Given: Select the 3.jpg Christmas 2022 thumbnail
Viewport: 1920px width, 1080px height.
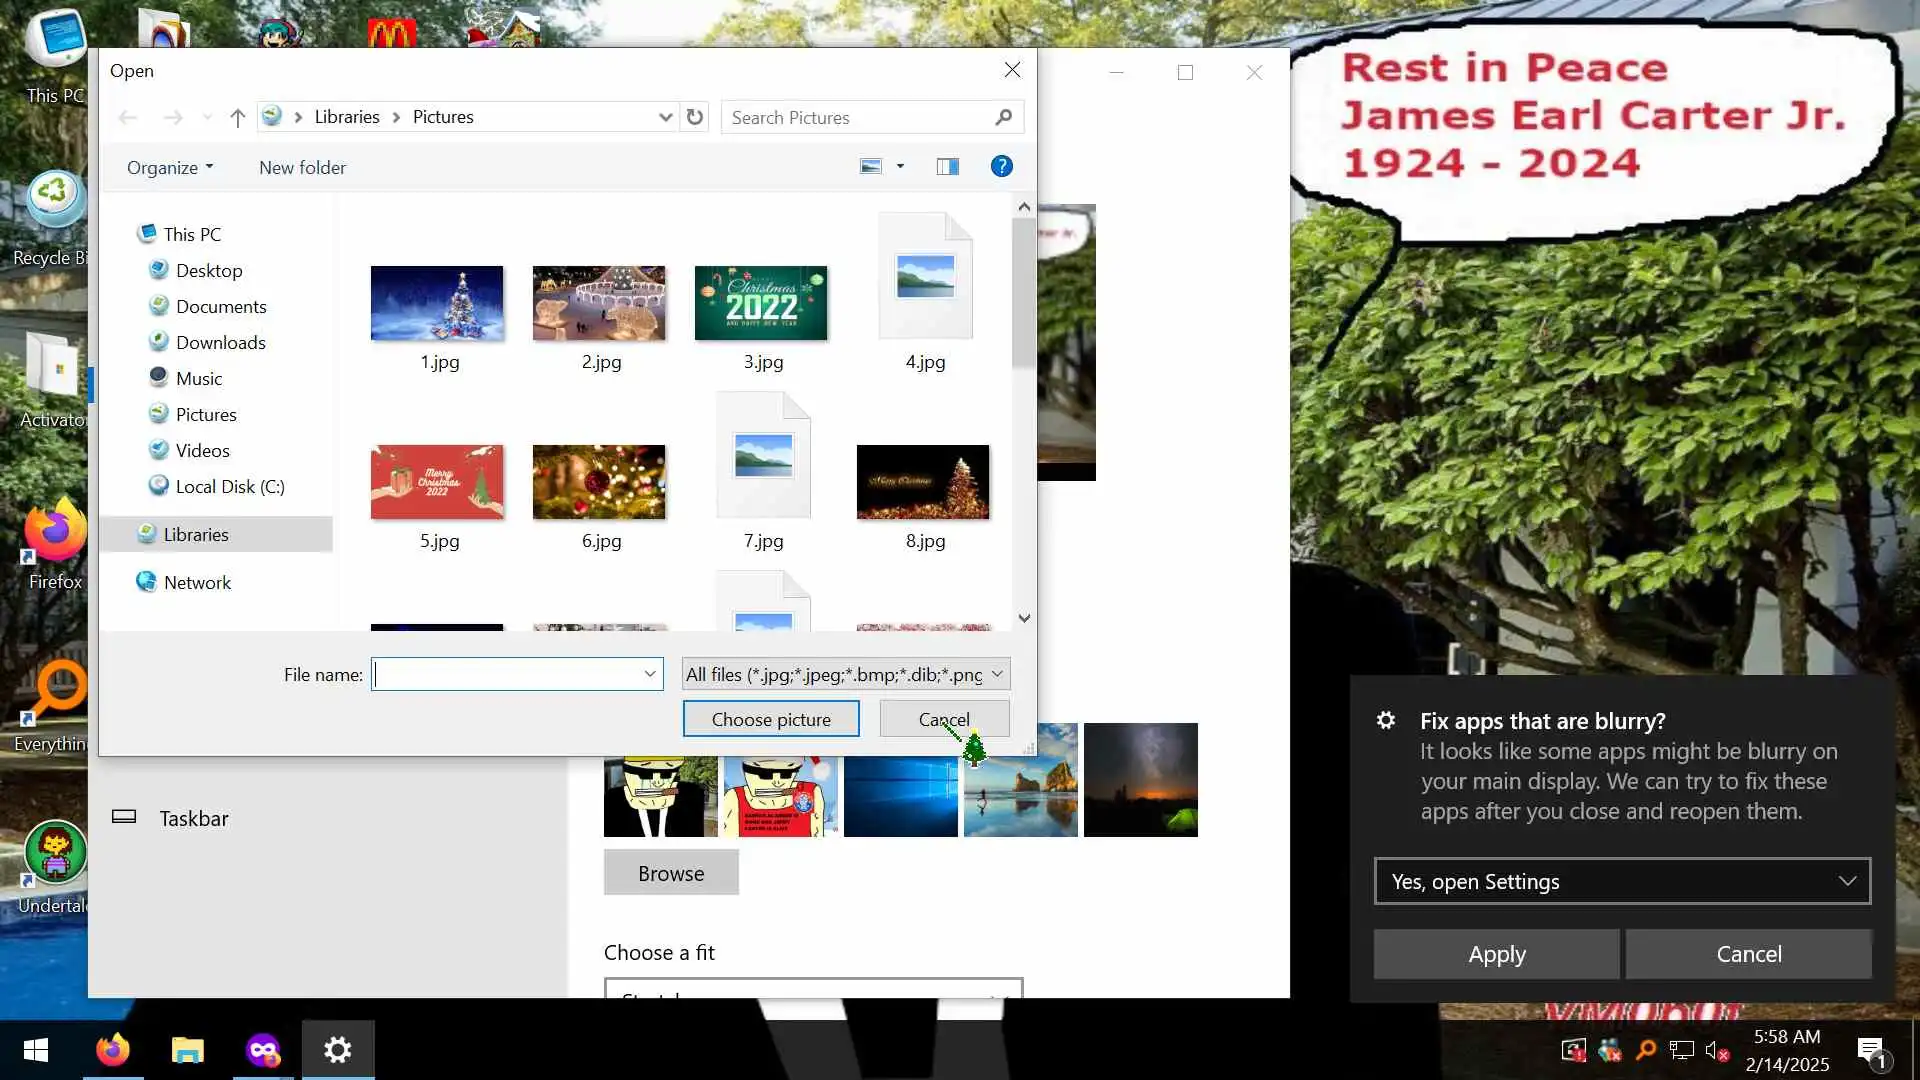Looking at the screenshot, I should pos(760,303).
